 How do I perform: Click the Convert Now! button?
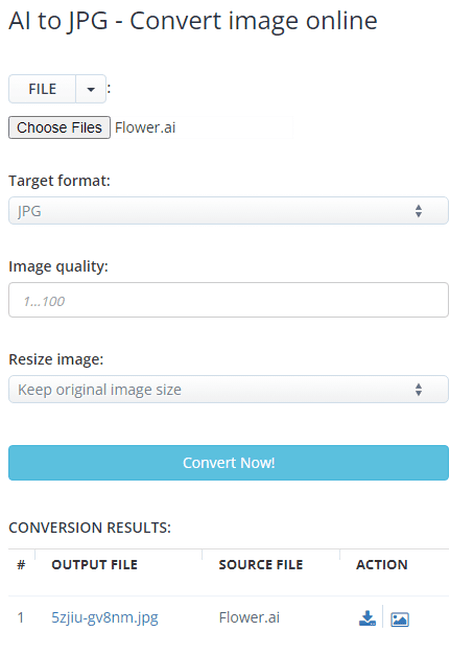[228, 462]
